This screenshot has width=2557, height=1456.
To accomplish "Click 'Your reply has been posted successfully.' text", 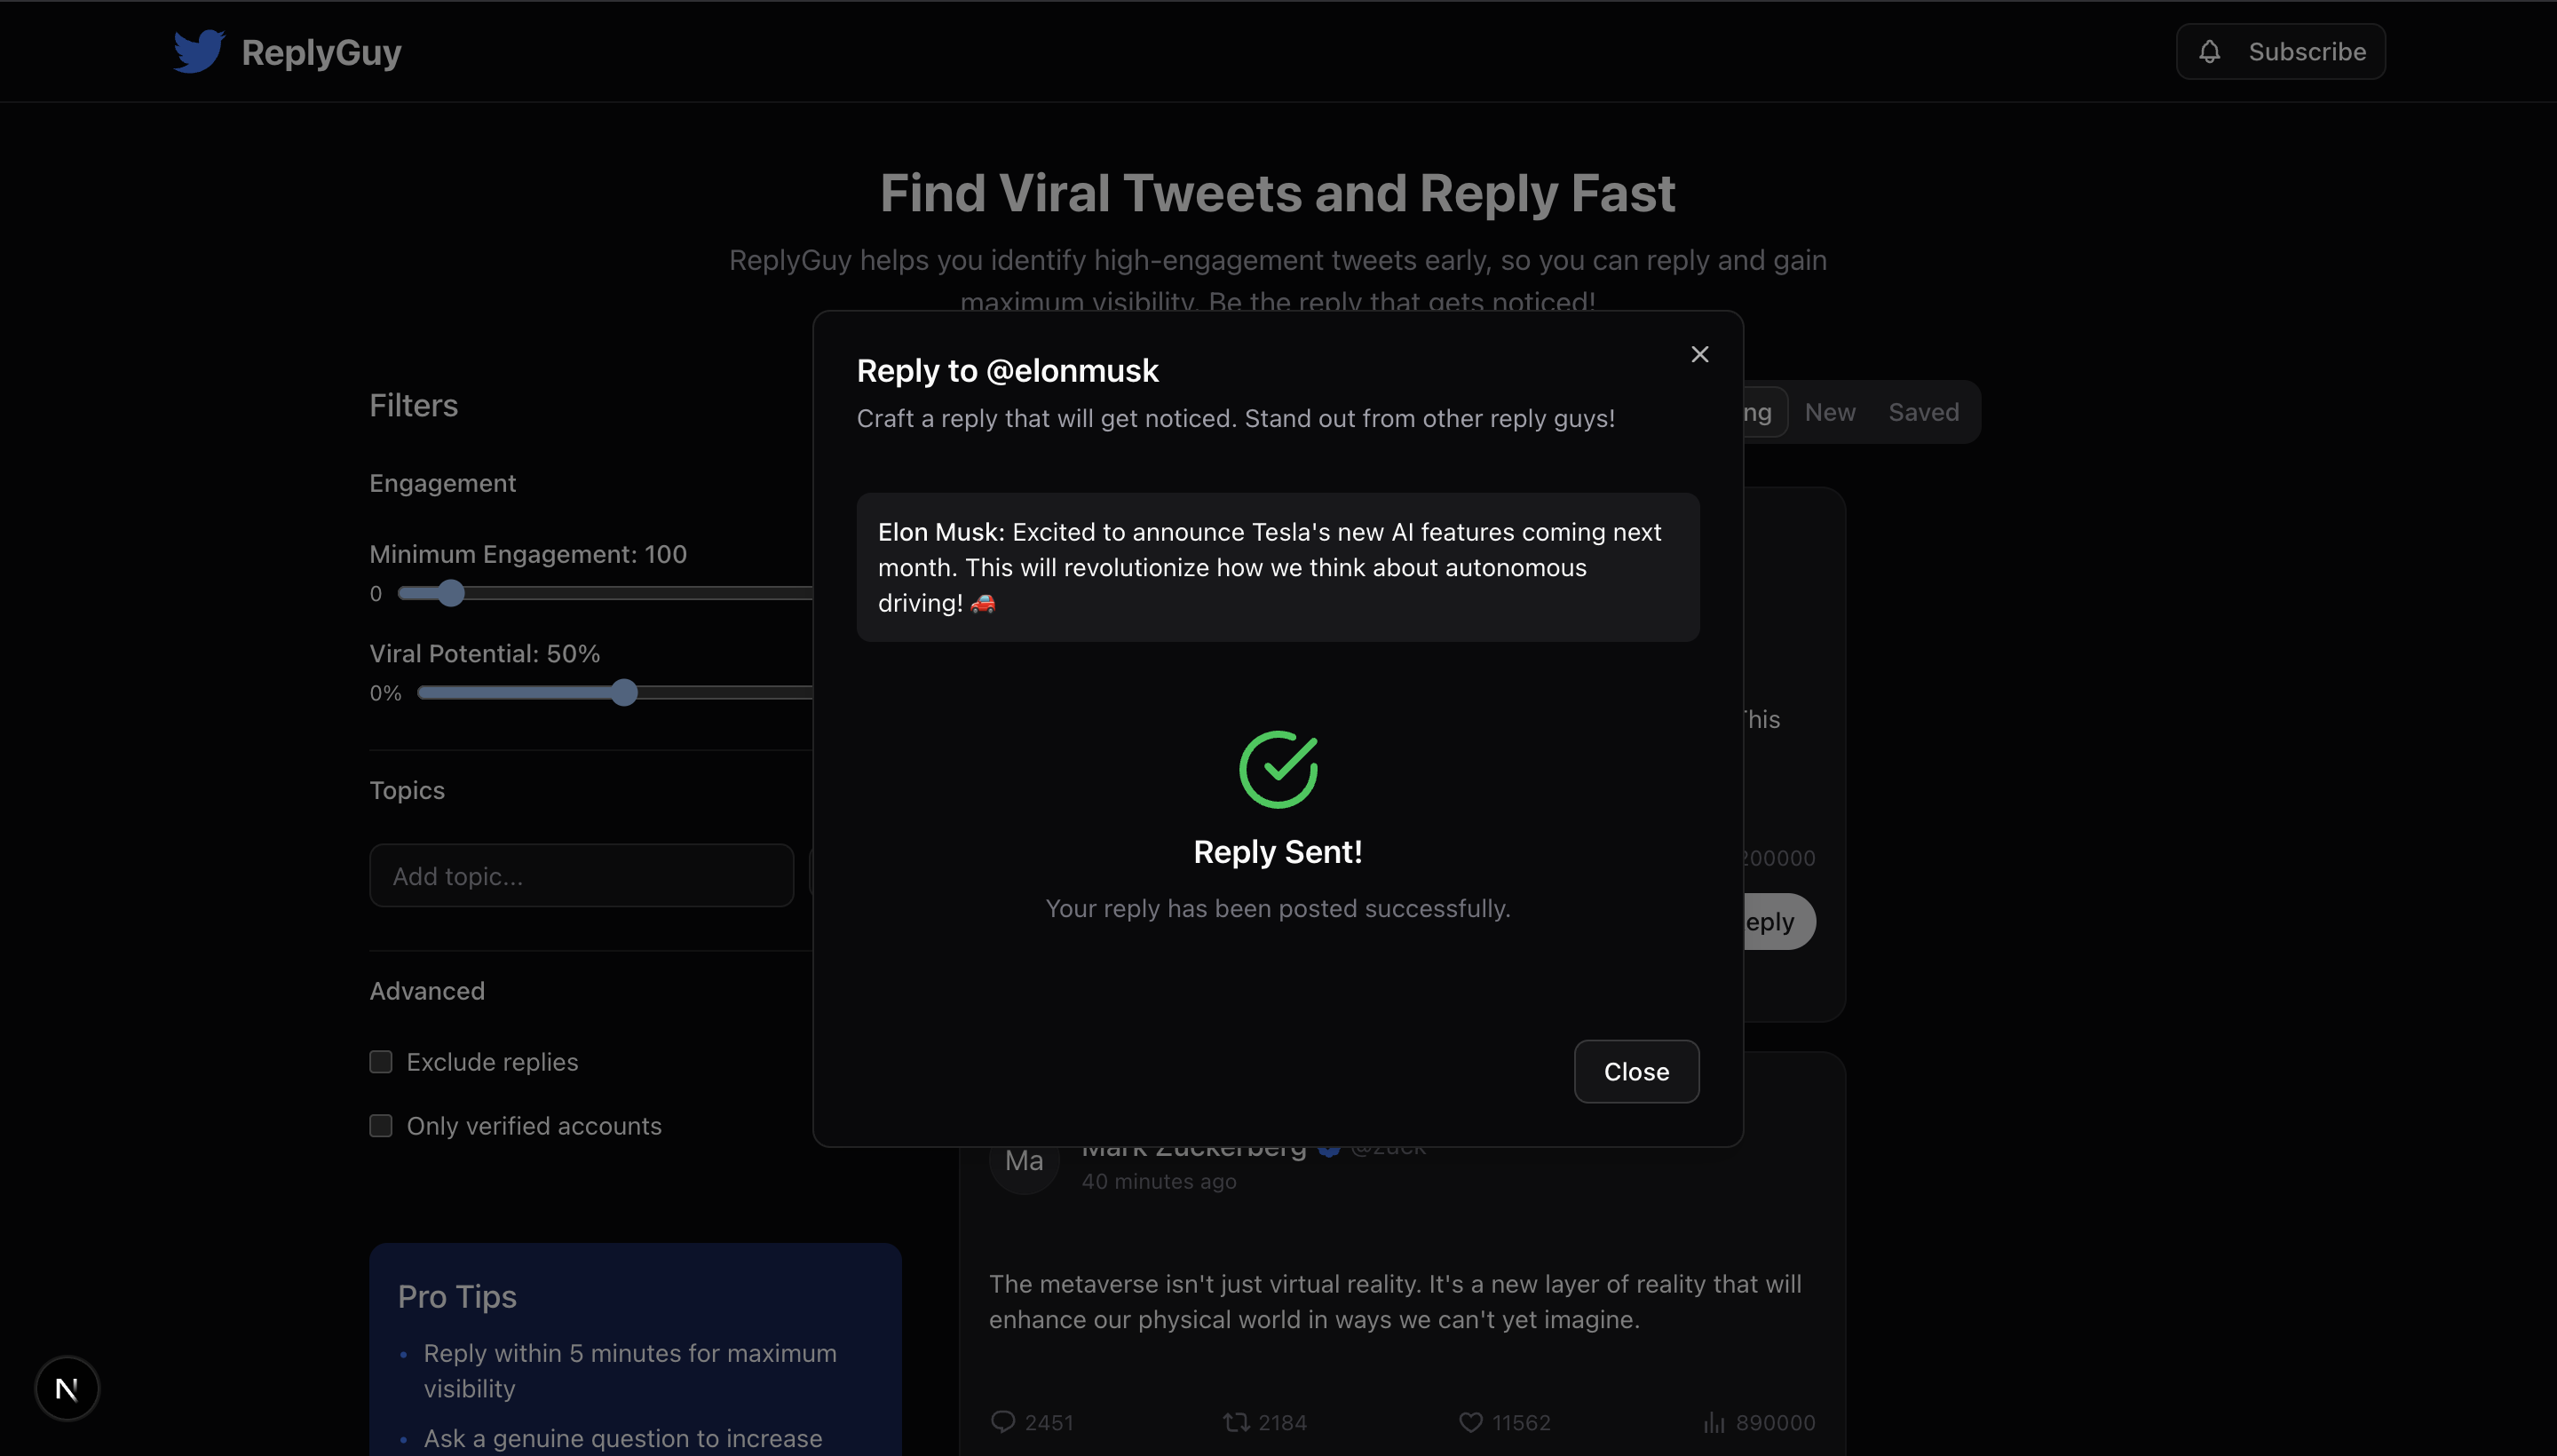I will (1278, 909).
